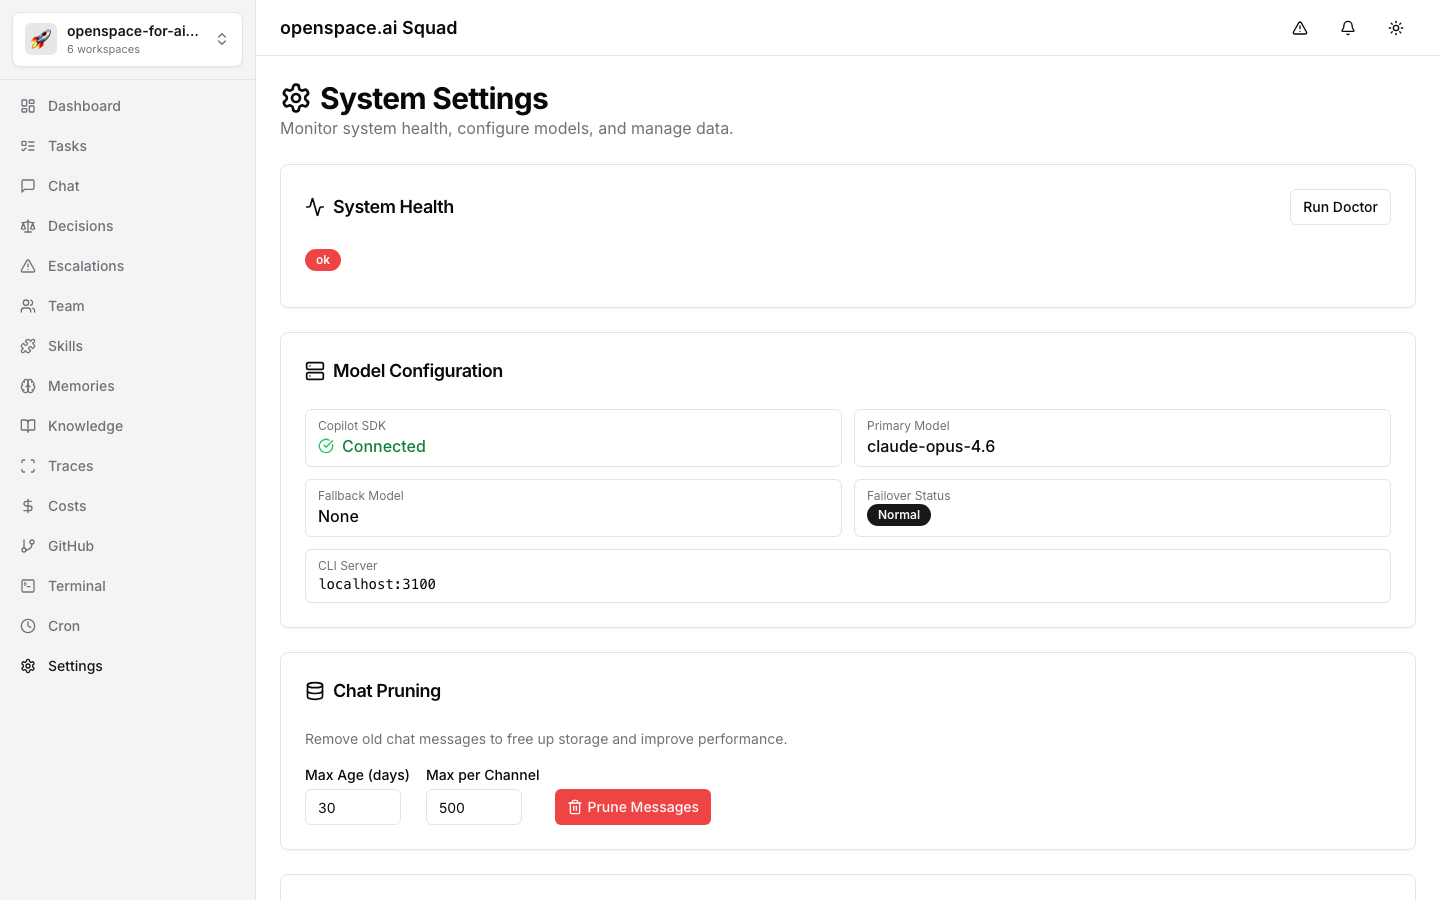Click the Costs dollar icon
The height and width of the screenshot is (900, 1440).
click(x=28, y=506)
